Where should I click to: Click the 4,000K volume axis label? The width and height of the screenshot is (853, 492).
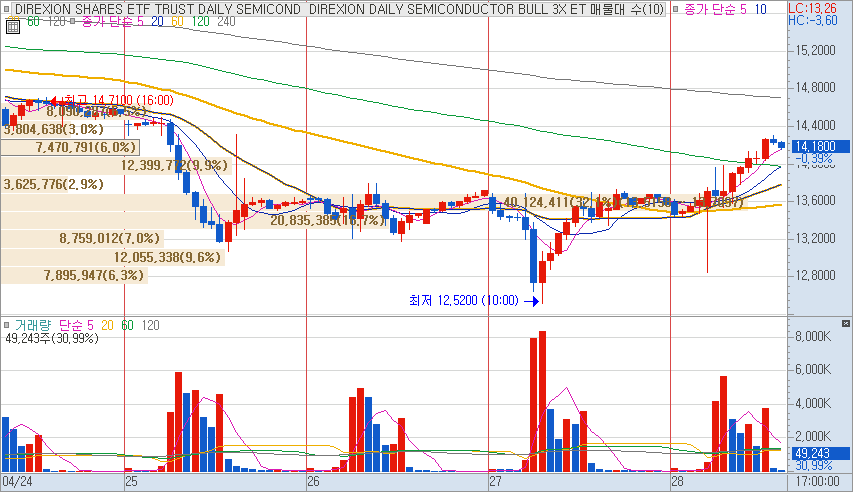click(x=813, y=403)
